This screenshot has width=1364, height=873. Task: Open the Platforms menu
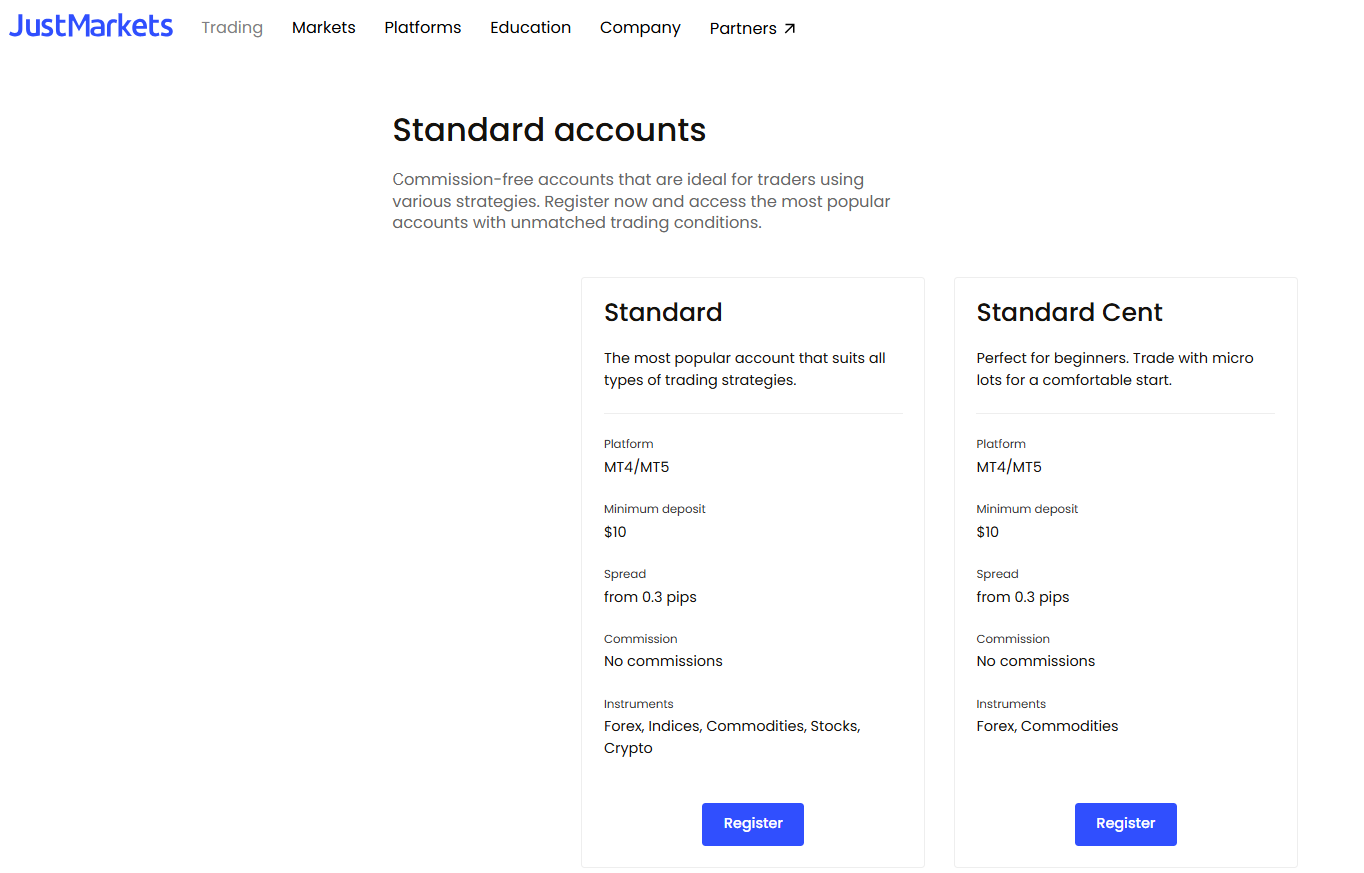(x=423, y=28)
